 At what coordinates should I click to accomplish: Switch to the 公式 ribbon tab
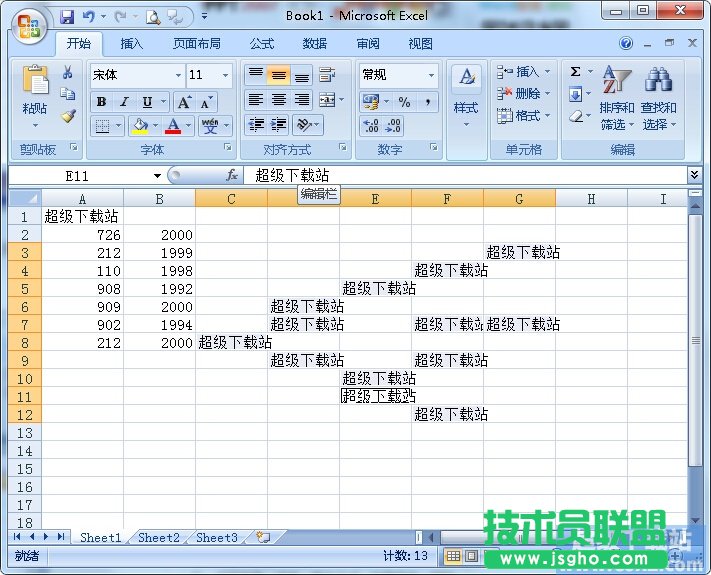click(x=262, y=44)
